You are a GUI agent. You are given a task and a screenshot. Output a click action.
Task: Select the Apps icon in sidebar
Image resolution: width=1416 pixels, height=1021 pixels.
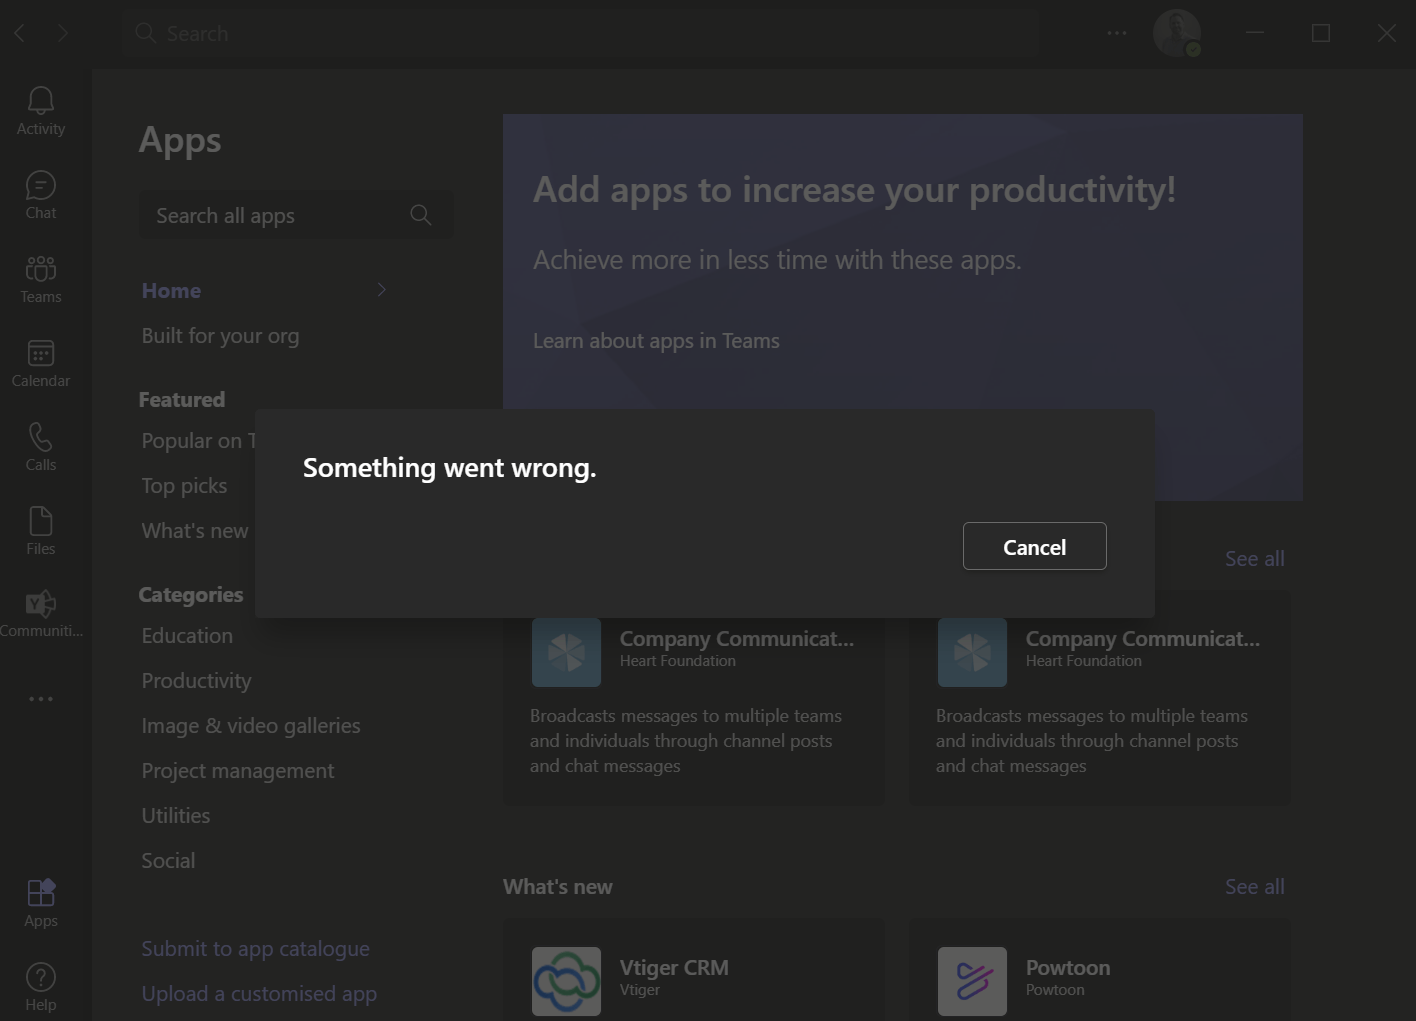pyautogui.click(x=41, y=892)
